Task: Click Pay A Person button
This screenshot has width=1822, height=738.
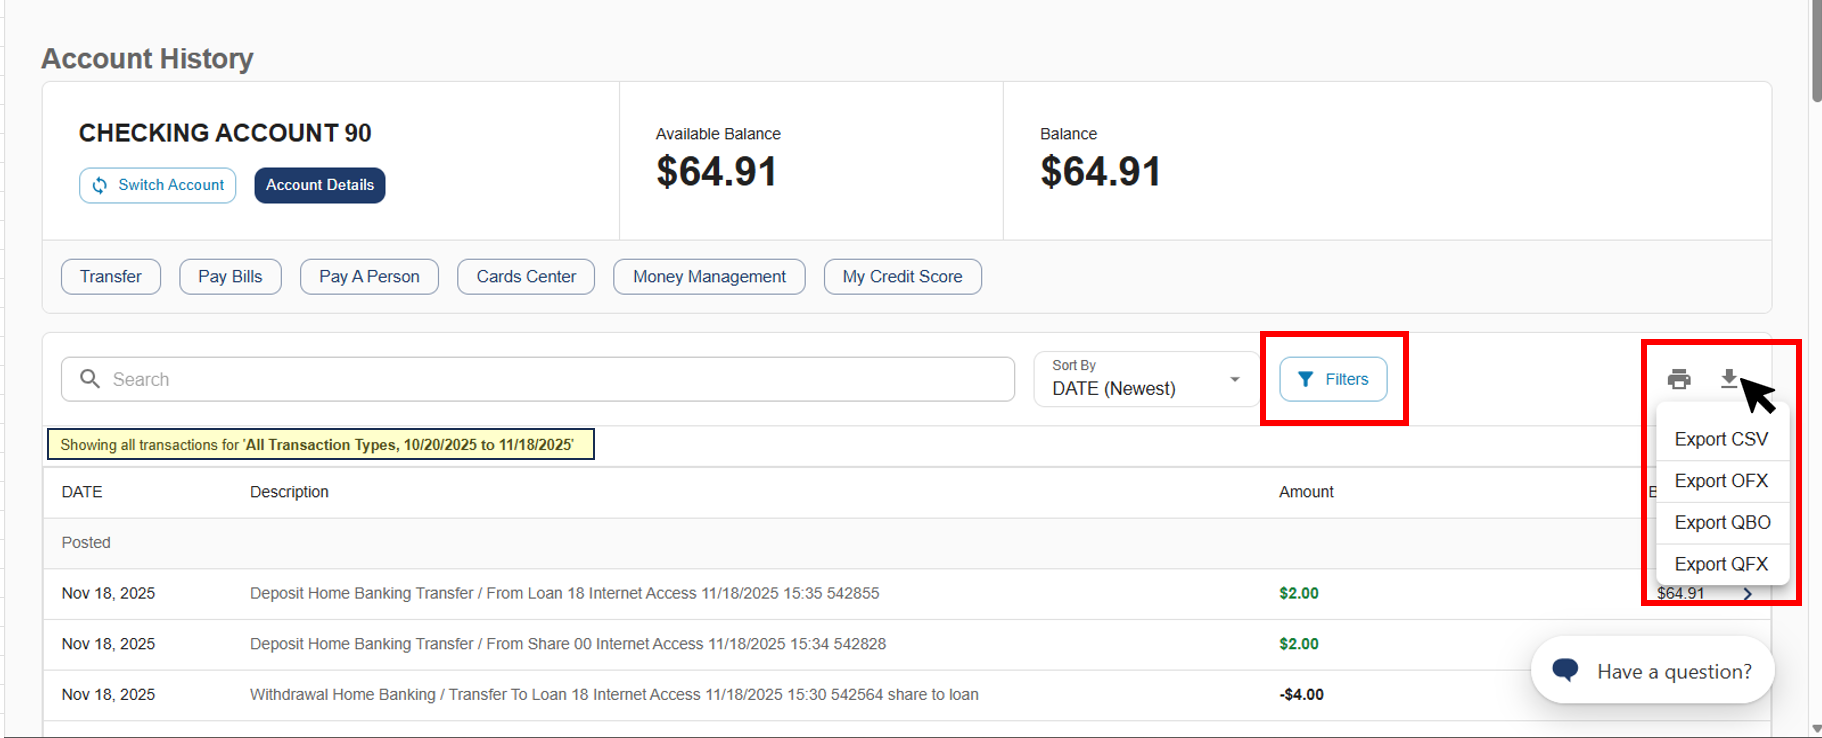Action: 369,277
